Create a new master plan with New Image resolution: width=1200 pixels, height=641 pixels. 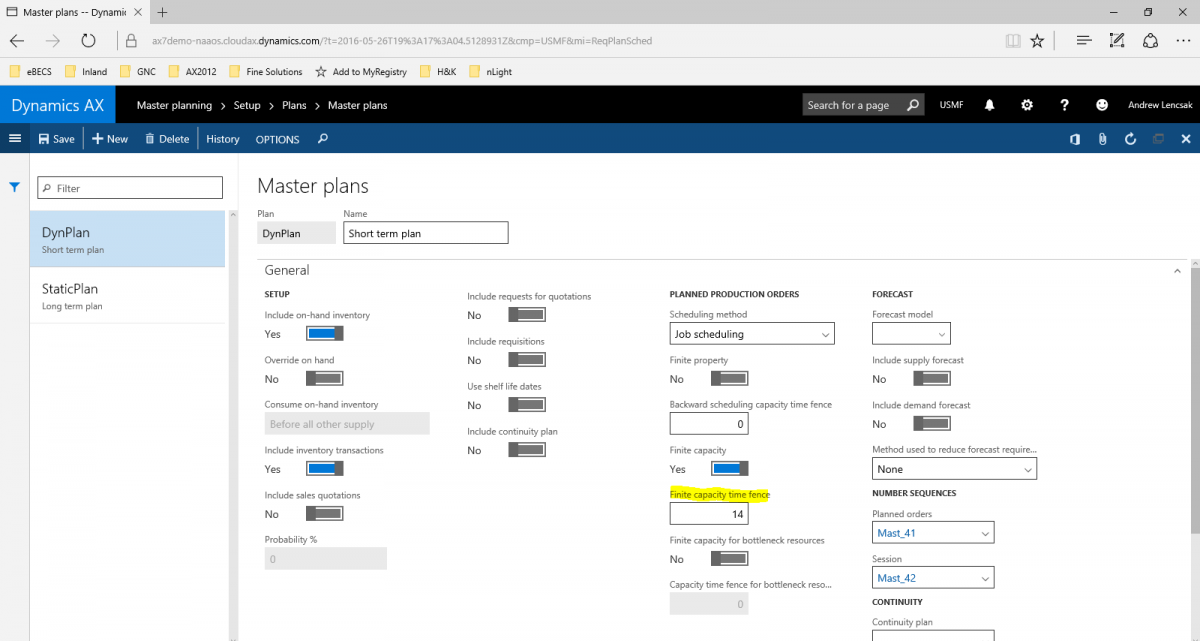click(x=110, y=139)
